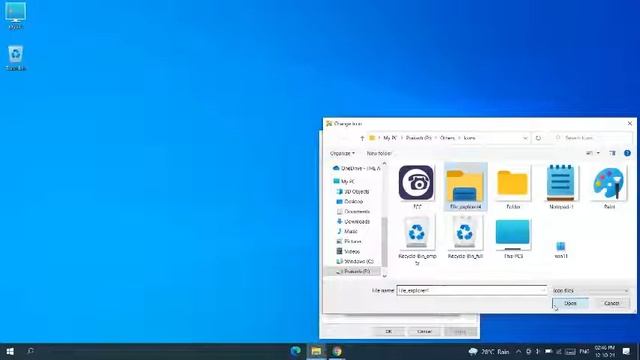This screenshot has height=360, width=640.
Task: Open the taskbar search icon
Action: (x=30, y=351)
